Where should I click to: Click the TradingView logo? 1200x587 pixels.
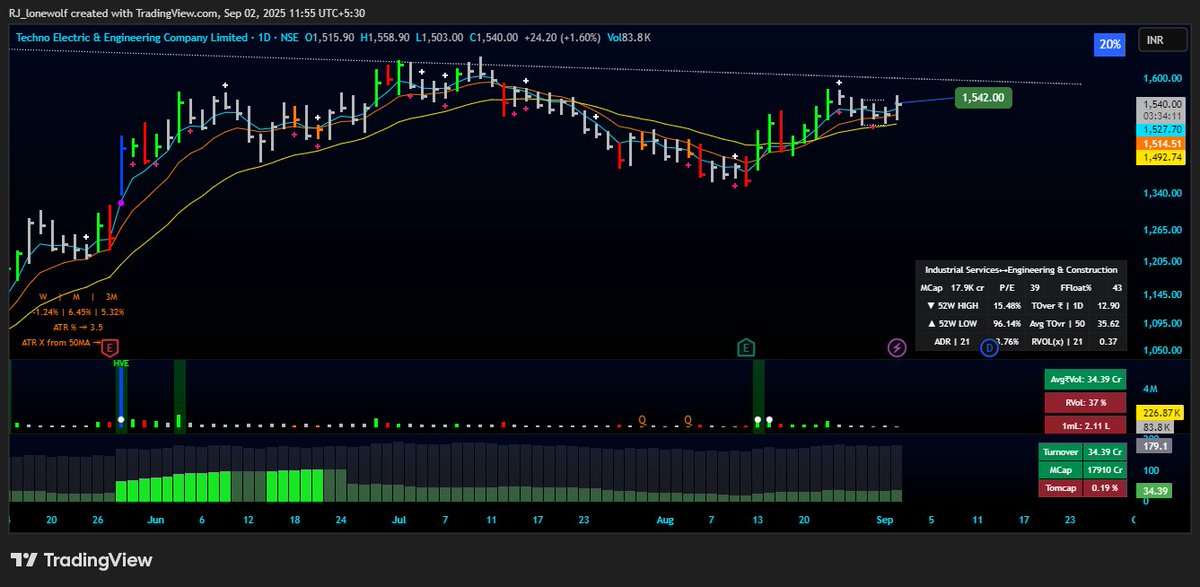[82, 560]
